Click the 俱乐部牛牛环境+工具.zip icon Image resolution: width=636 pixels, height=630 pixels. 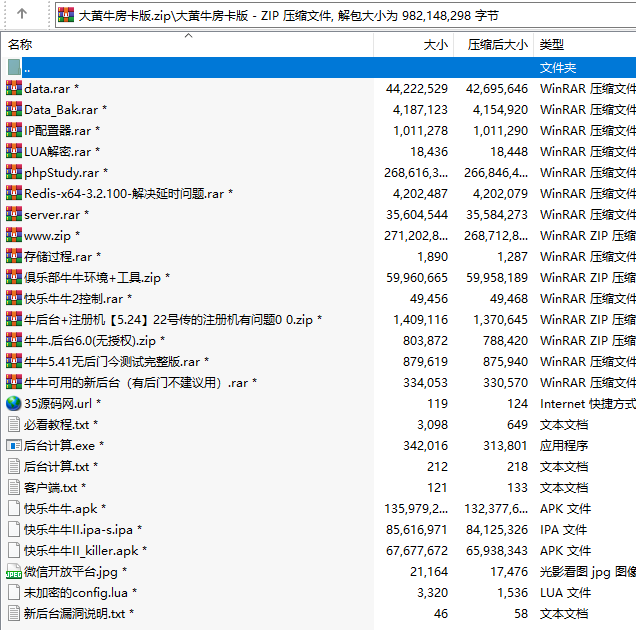(x=14, y=277)
